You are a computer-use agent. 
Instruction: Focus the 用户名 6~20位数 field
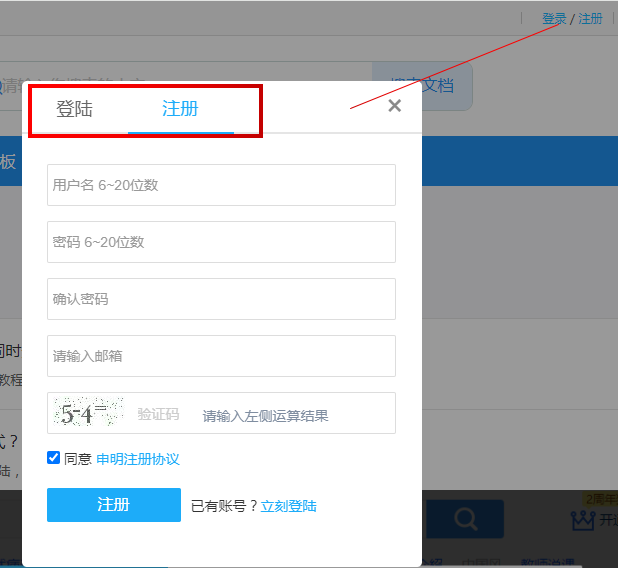click(221, 185)
